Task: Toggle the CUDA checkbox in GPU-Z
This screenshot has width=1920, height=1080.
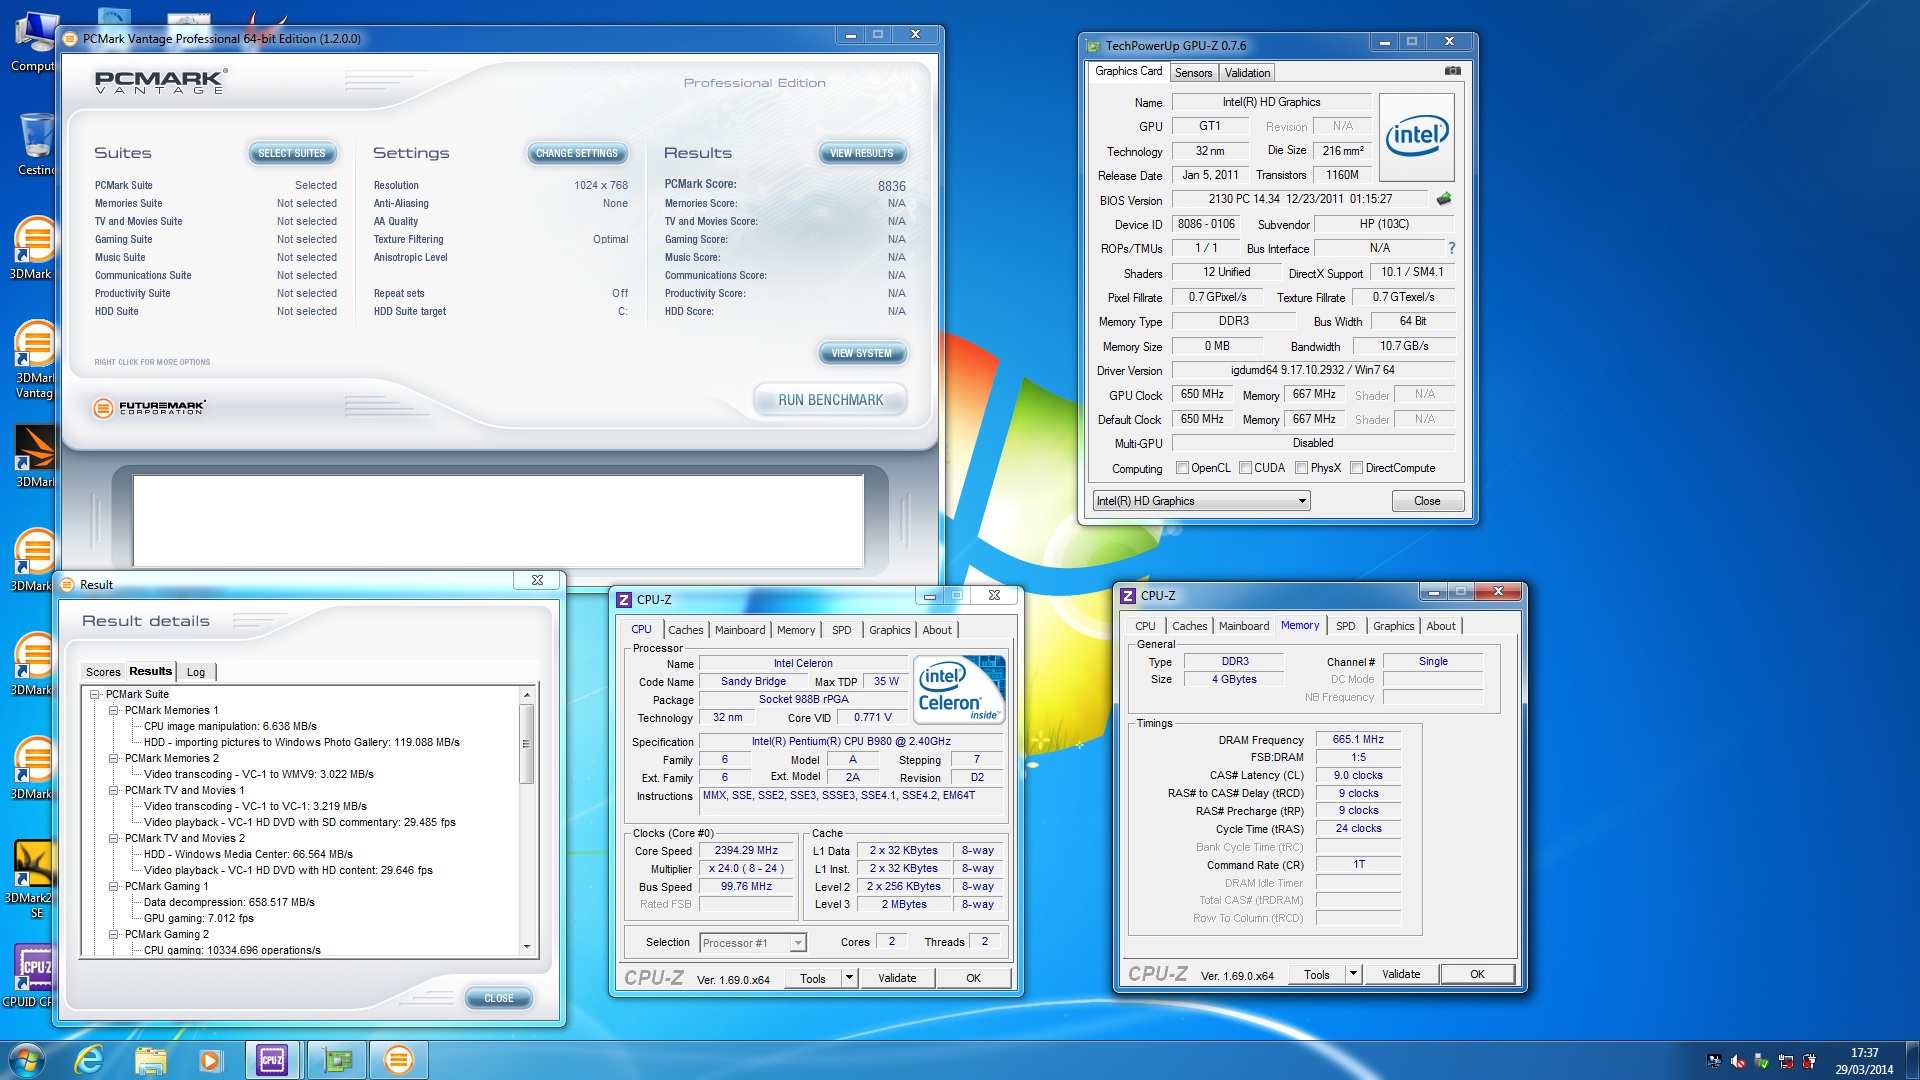Action: click(1245, 468)
